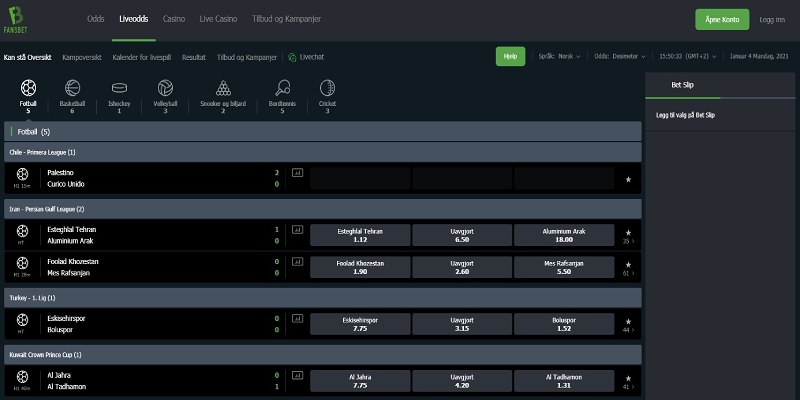Bet on Foolad Khozestan at 1.90
This screenshot has width=800, height=400.
click(x=360, y=267)
